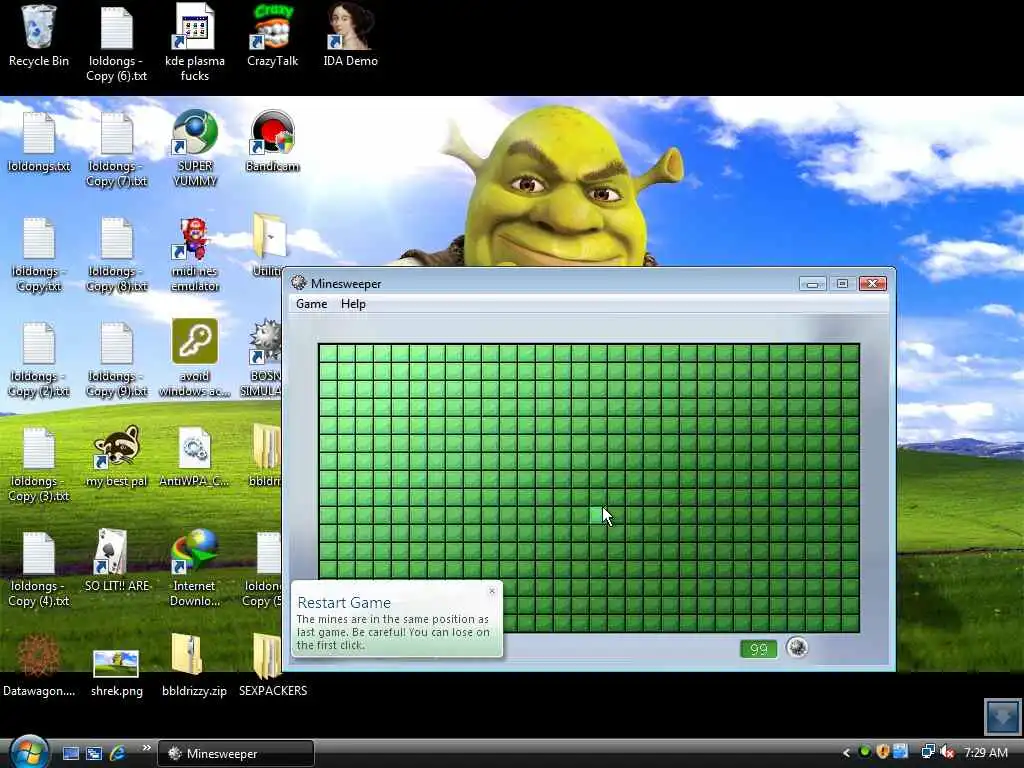Select the shrek.png image file

(x=116, y=674)
